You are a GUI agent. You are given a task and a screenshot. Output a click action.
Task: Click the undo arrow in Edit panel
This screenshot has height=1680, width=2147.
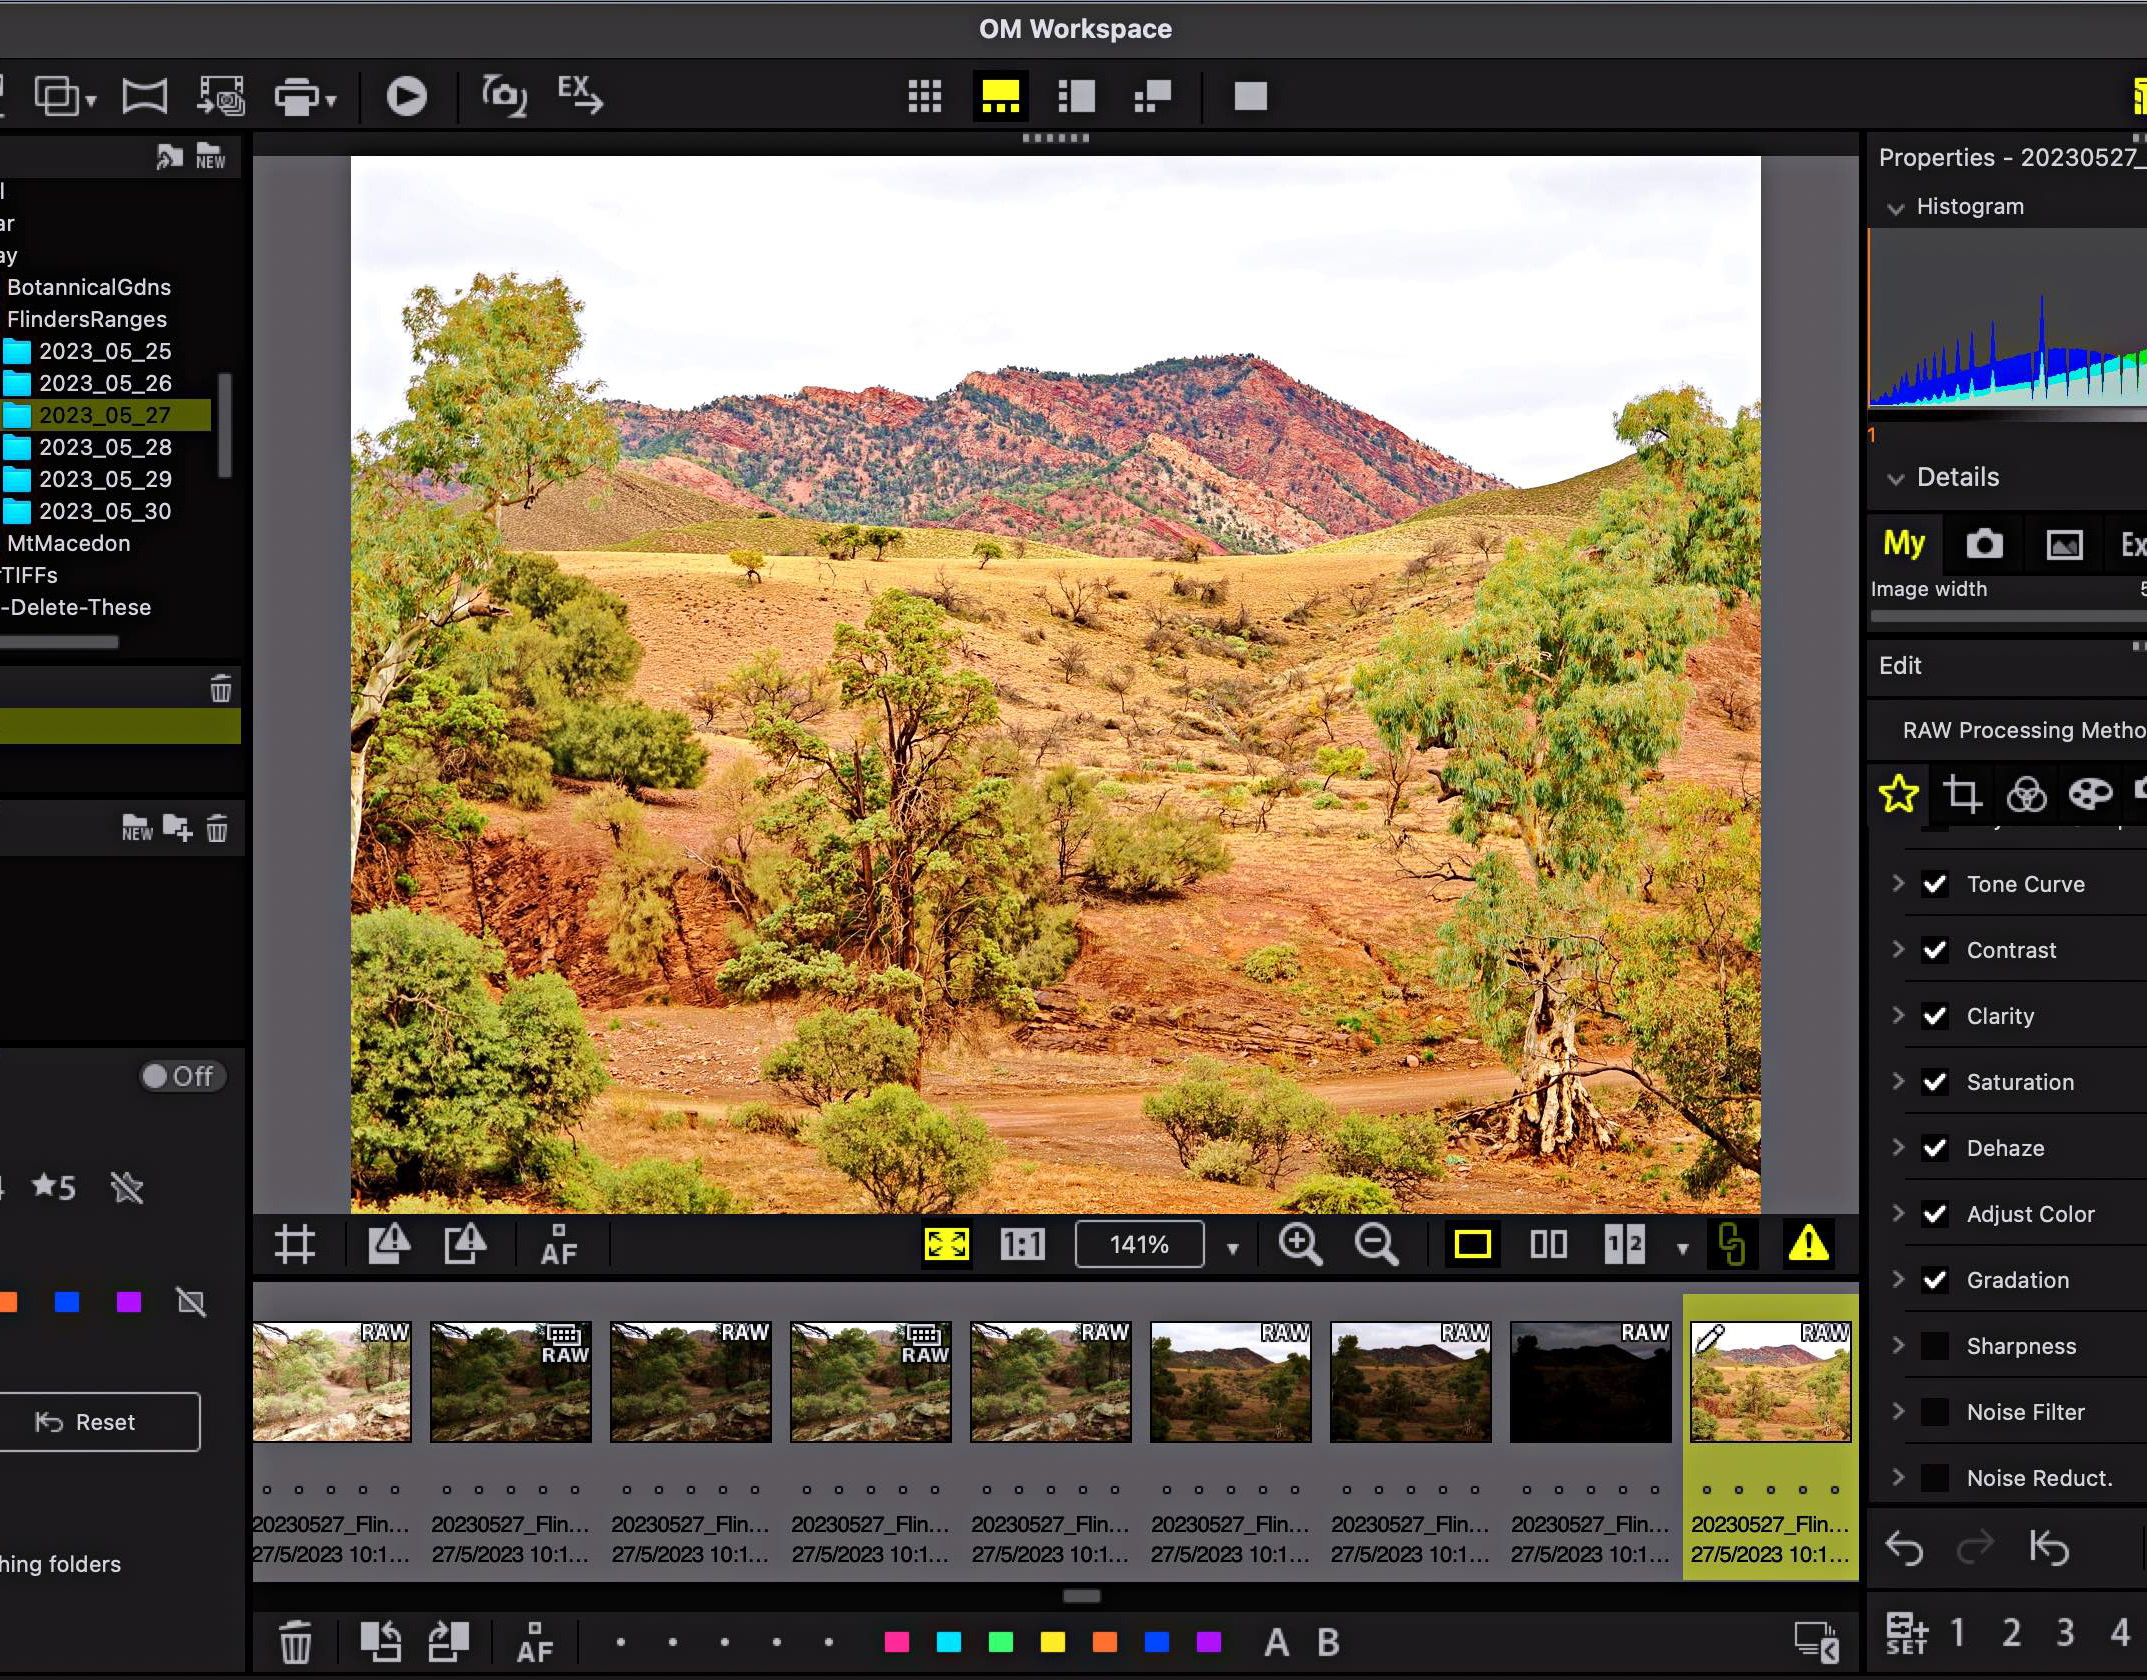1904,1548
